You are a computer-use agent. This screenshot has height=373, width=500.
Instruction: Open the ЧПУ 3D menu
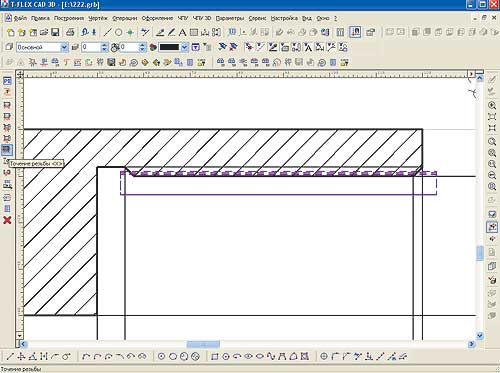tap(202, 18)
